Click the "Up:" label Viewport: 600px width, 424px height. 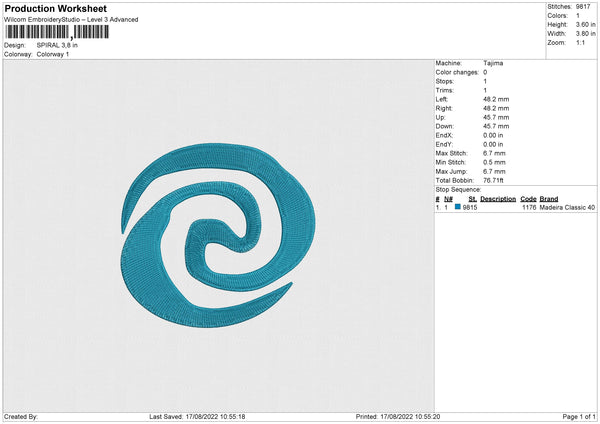(440, 117)
